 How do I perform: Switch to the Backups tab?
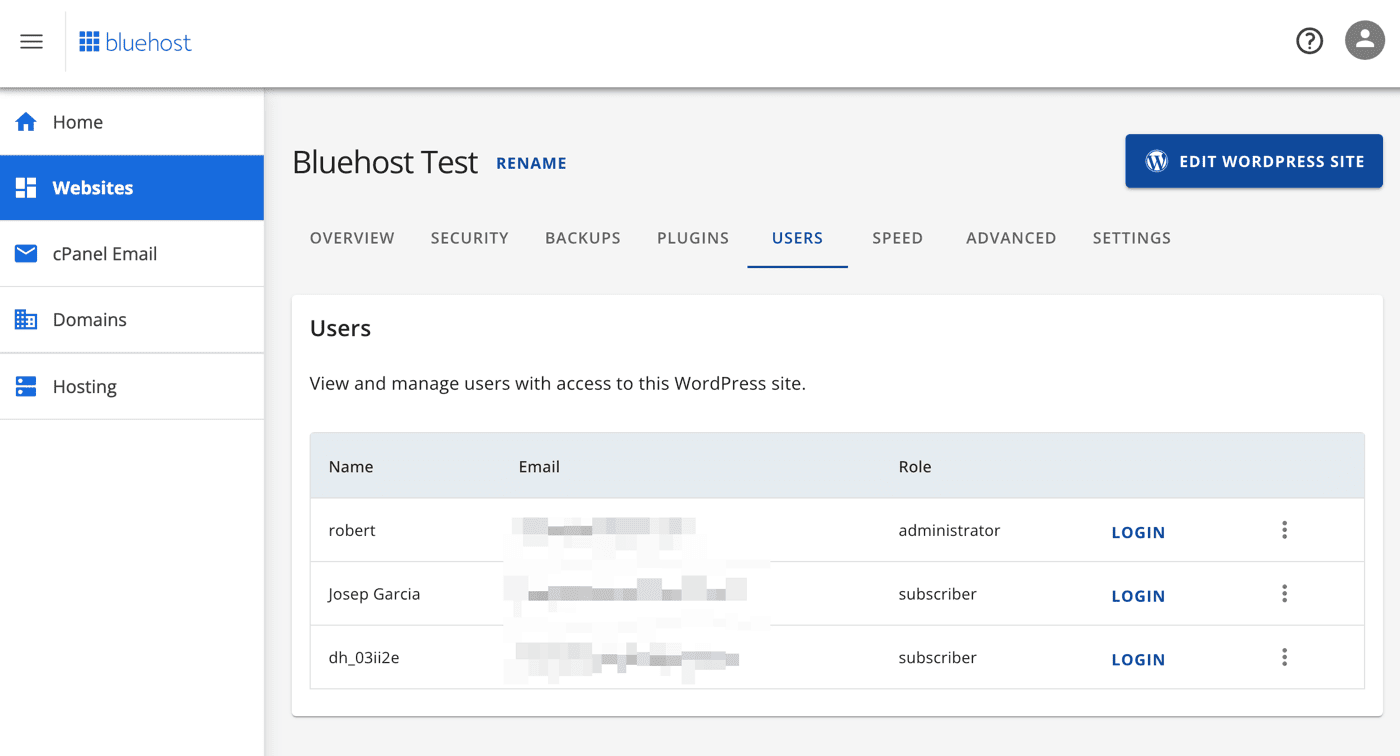coord(583,238)
